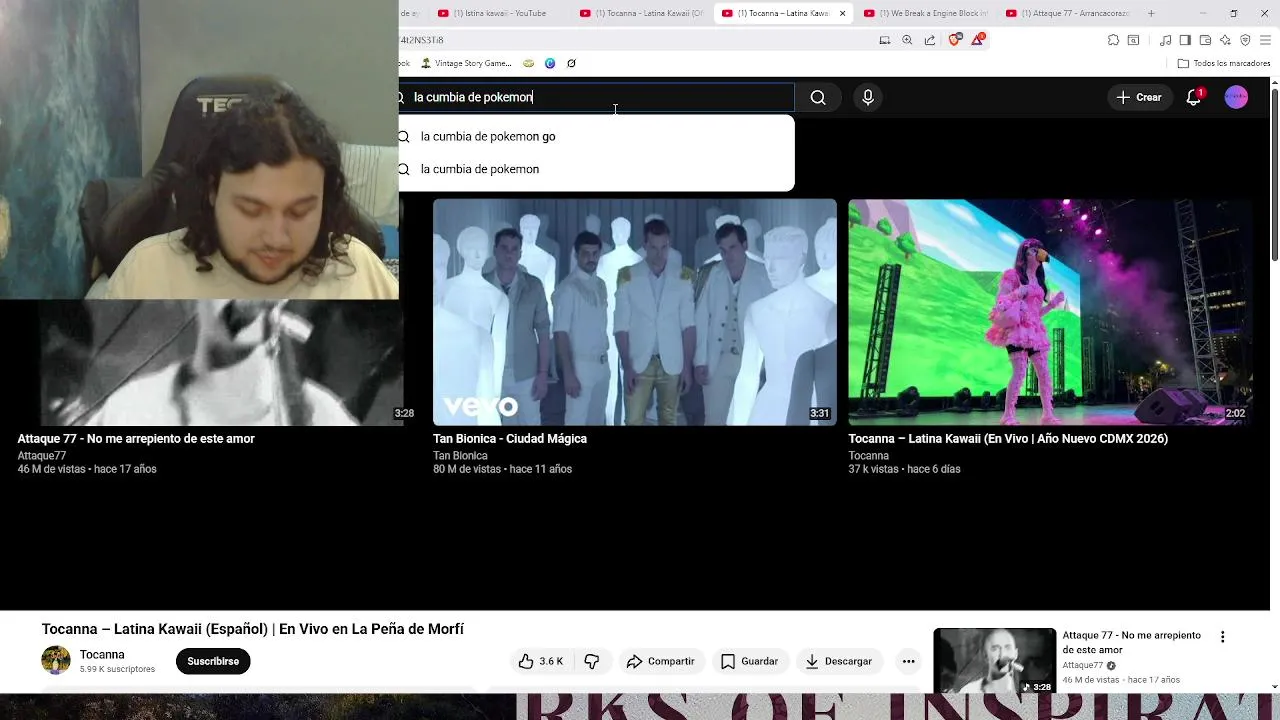
Task: Click the Attaque77 channel name under the grid video
Action: point(42,456)
